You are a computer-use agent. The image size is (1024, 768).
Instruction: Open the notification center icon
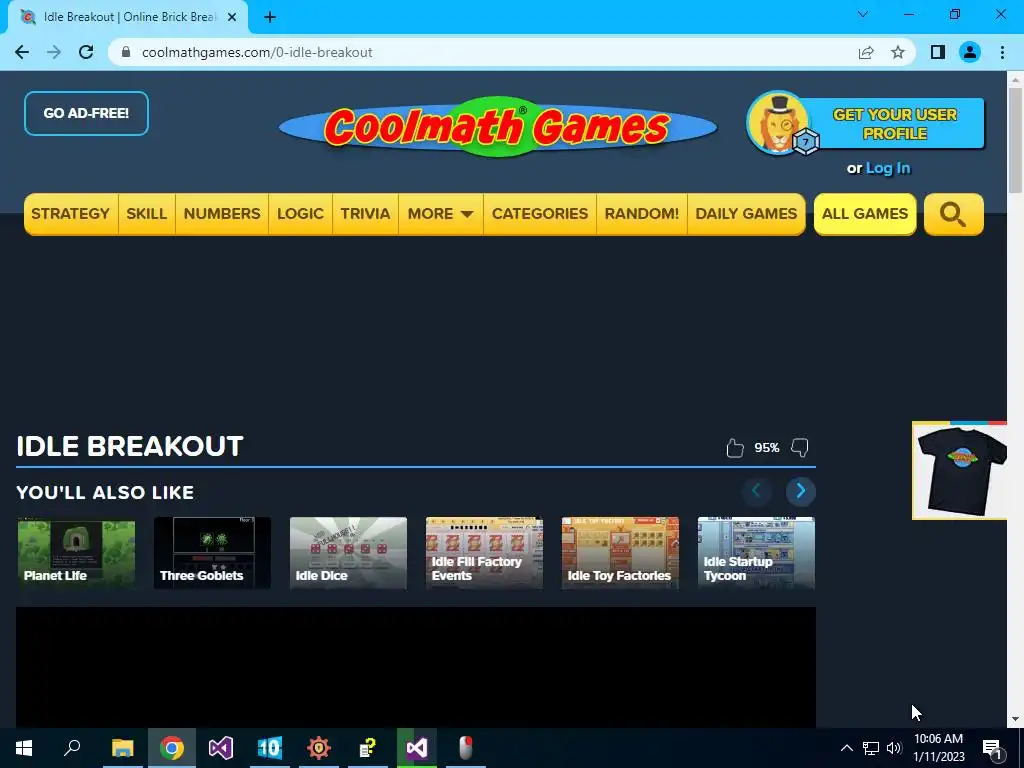tap(992, 749)
